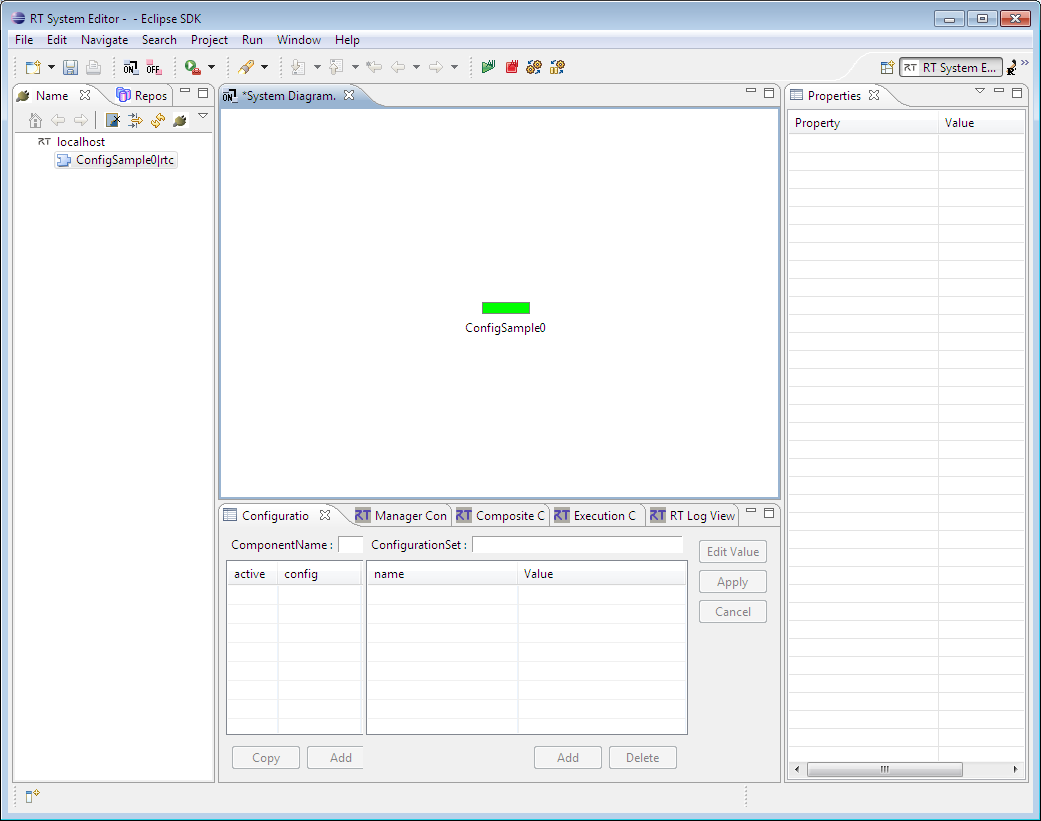
Task: Open next annotation dropdown arrow
Action: point(317,67)
